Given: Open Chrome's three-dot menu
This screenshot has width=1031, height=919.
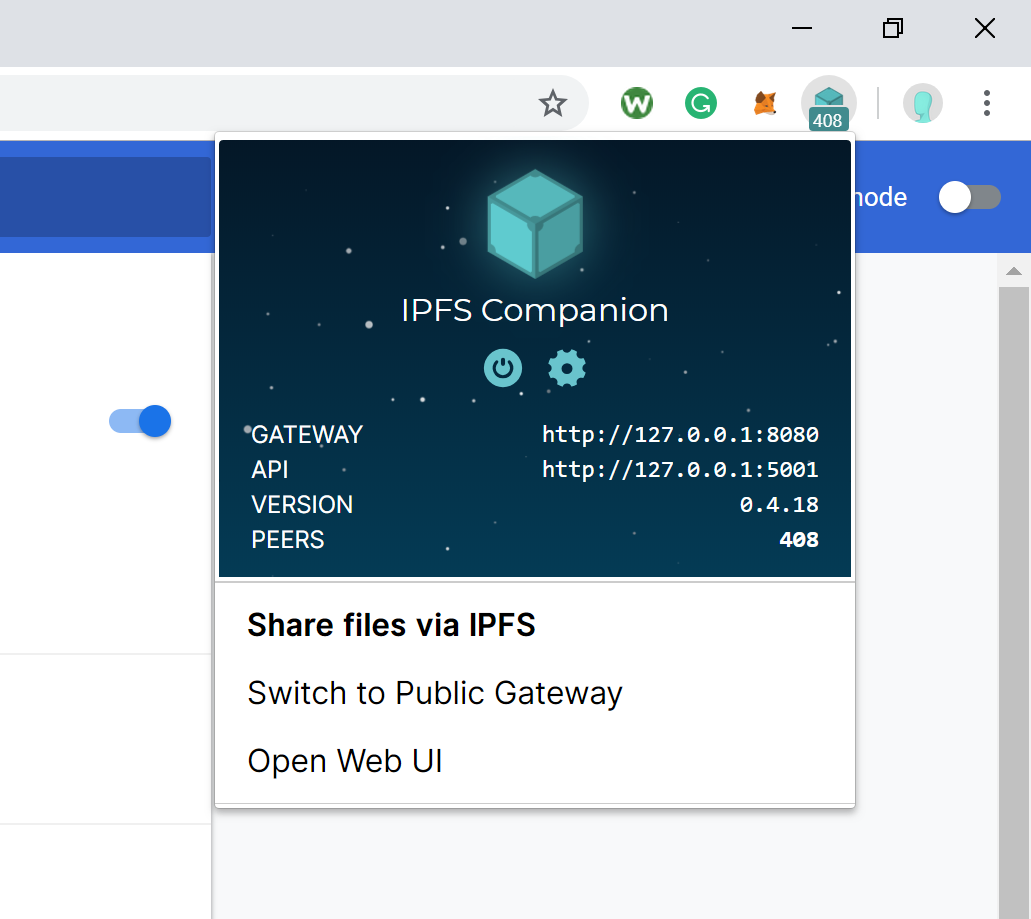Looking at the screenshot, I should 987,103.
